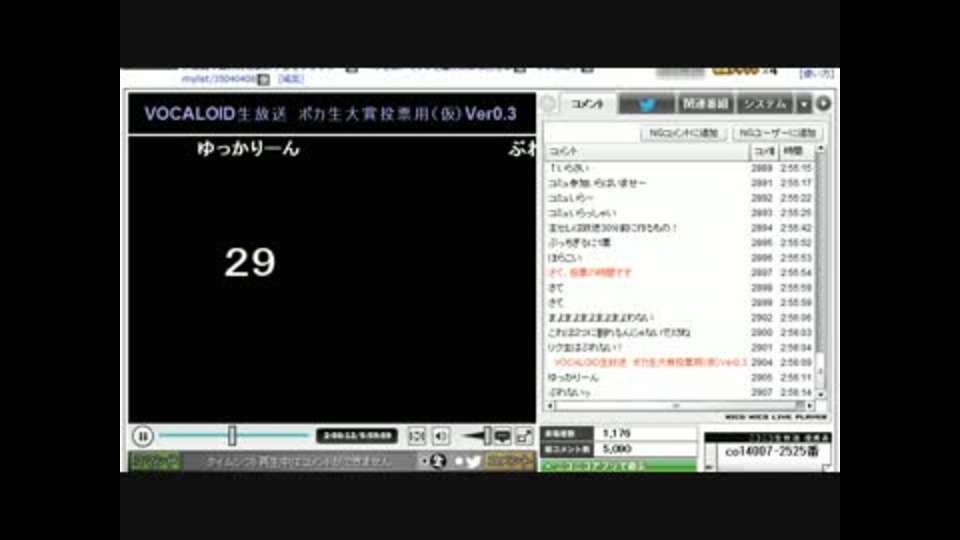Click the NGユーザーに追加 button
Image resolution: width=960 pixels, height=540 pixels.
pyautogui.click(x=778, y=133)
